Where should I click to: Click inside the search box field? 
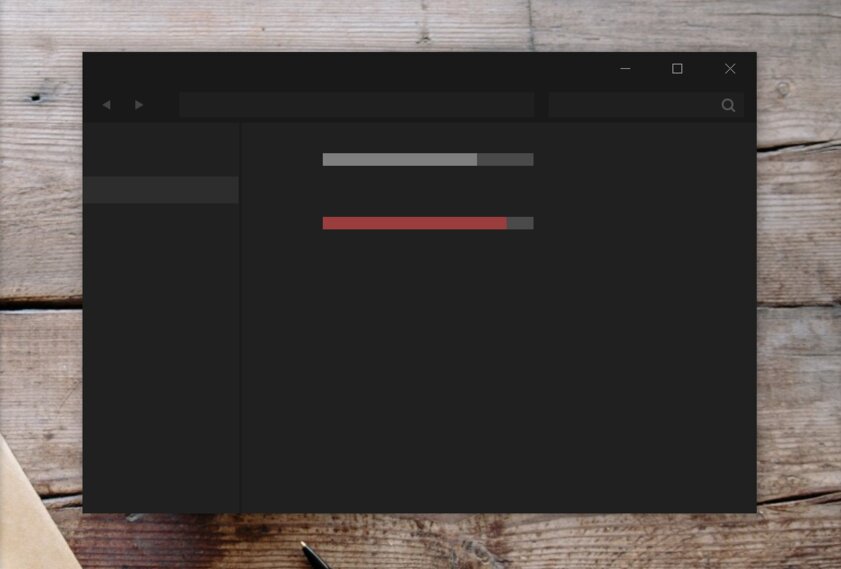632,105
